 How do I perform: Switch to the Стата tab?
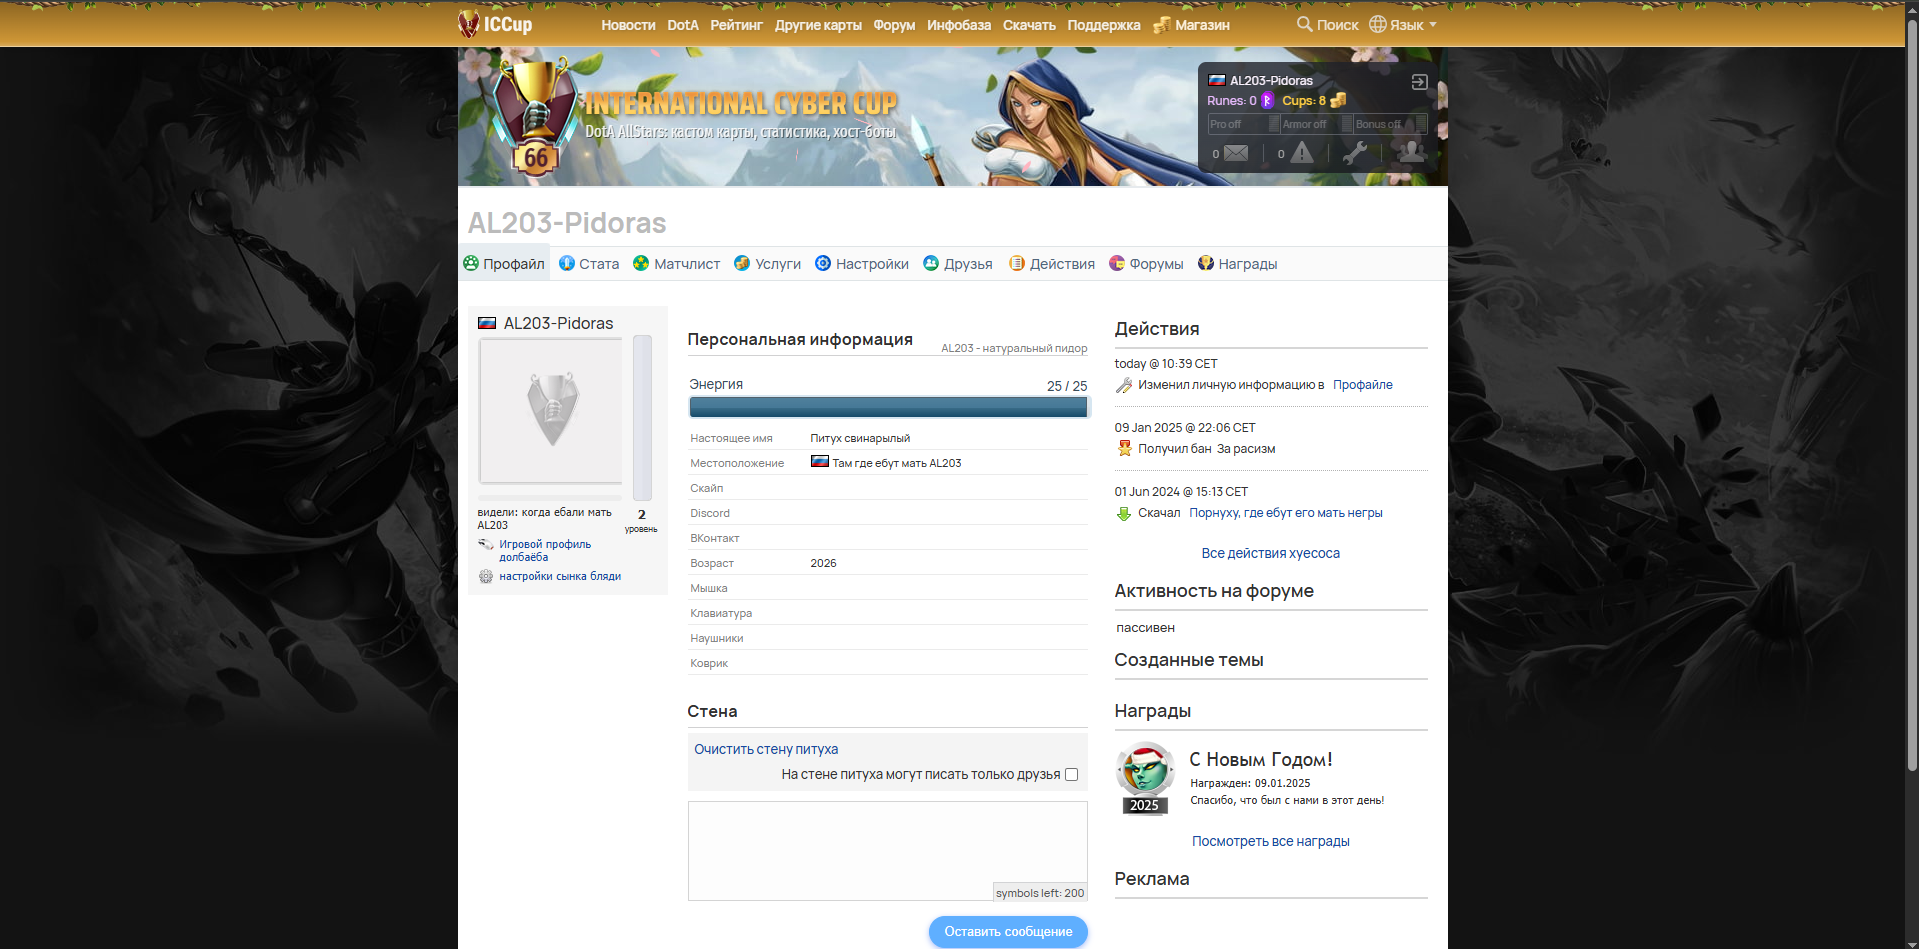coord(589,263)
